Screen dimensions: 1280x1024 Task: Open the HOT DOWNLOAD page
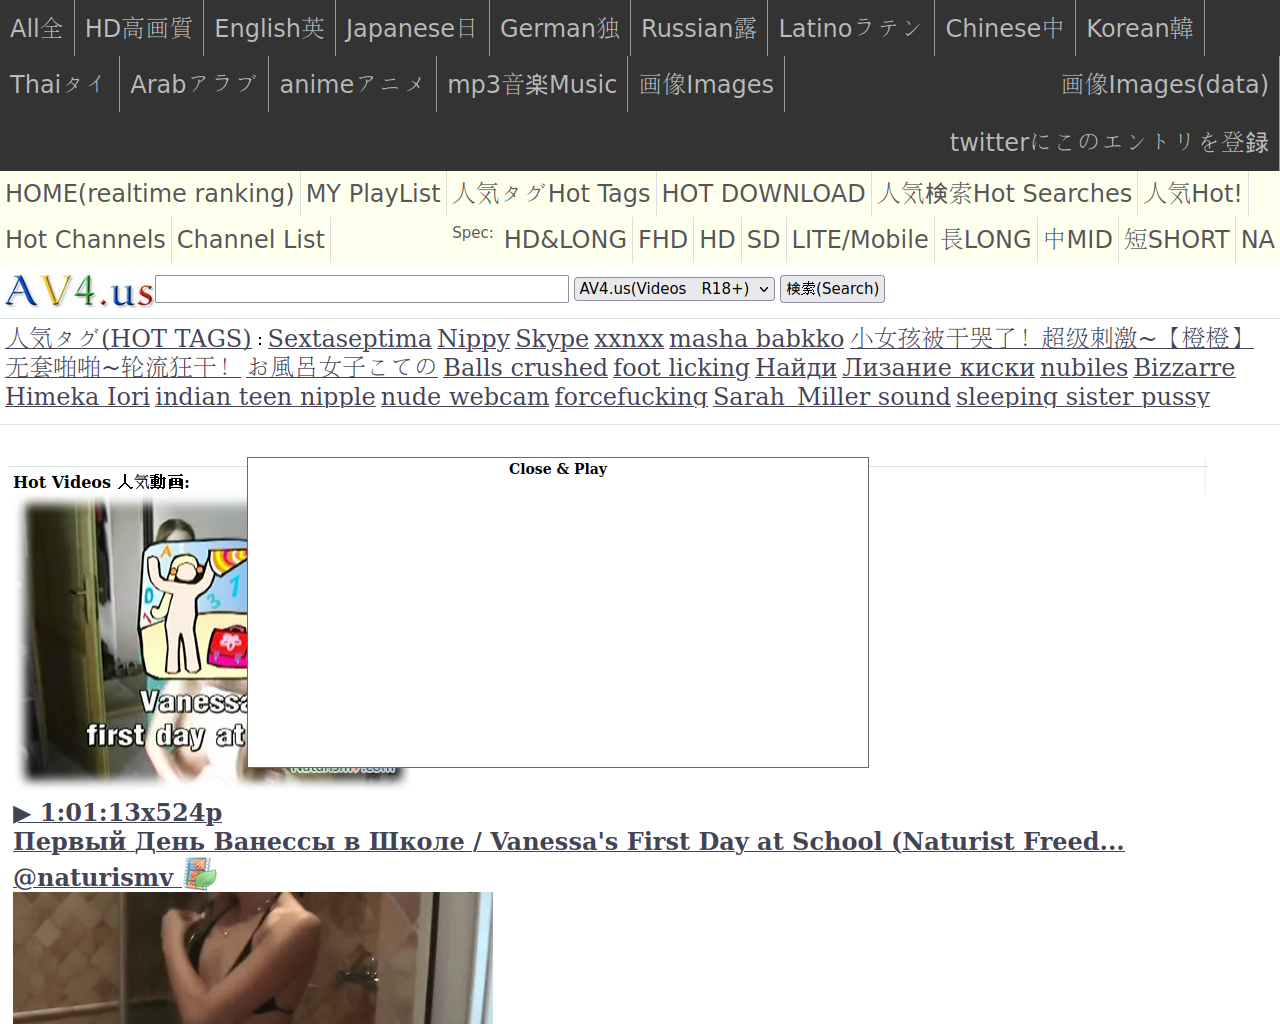[x=764, y=193]
